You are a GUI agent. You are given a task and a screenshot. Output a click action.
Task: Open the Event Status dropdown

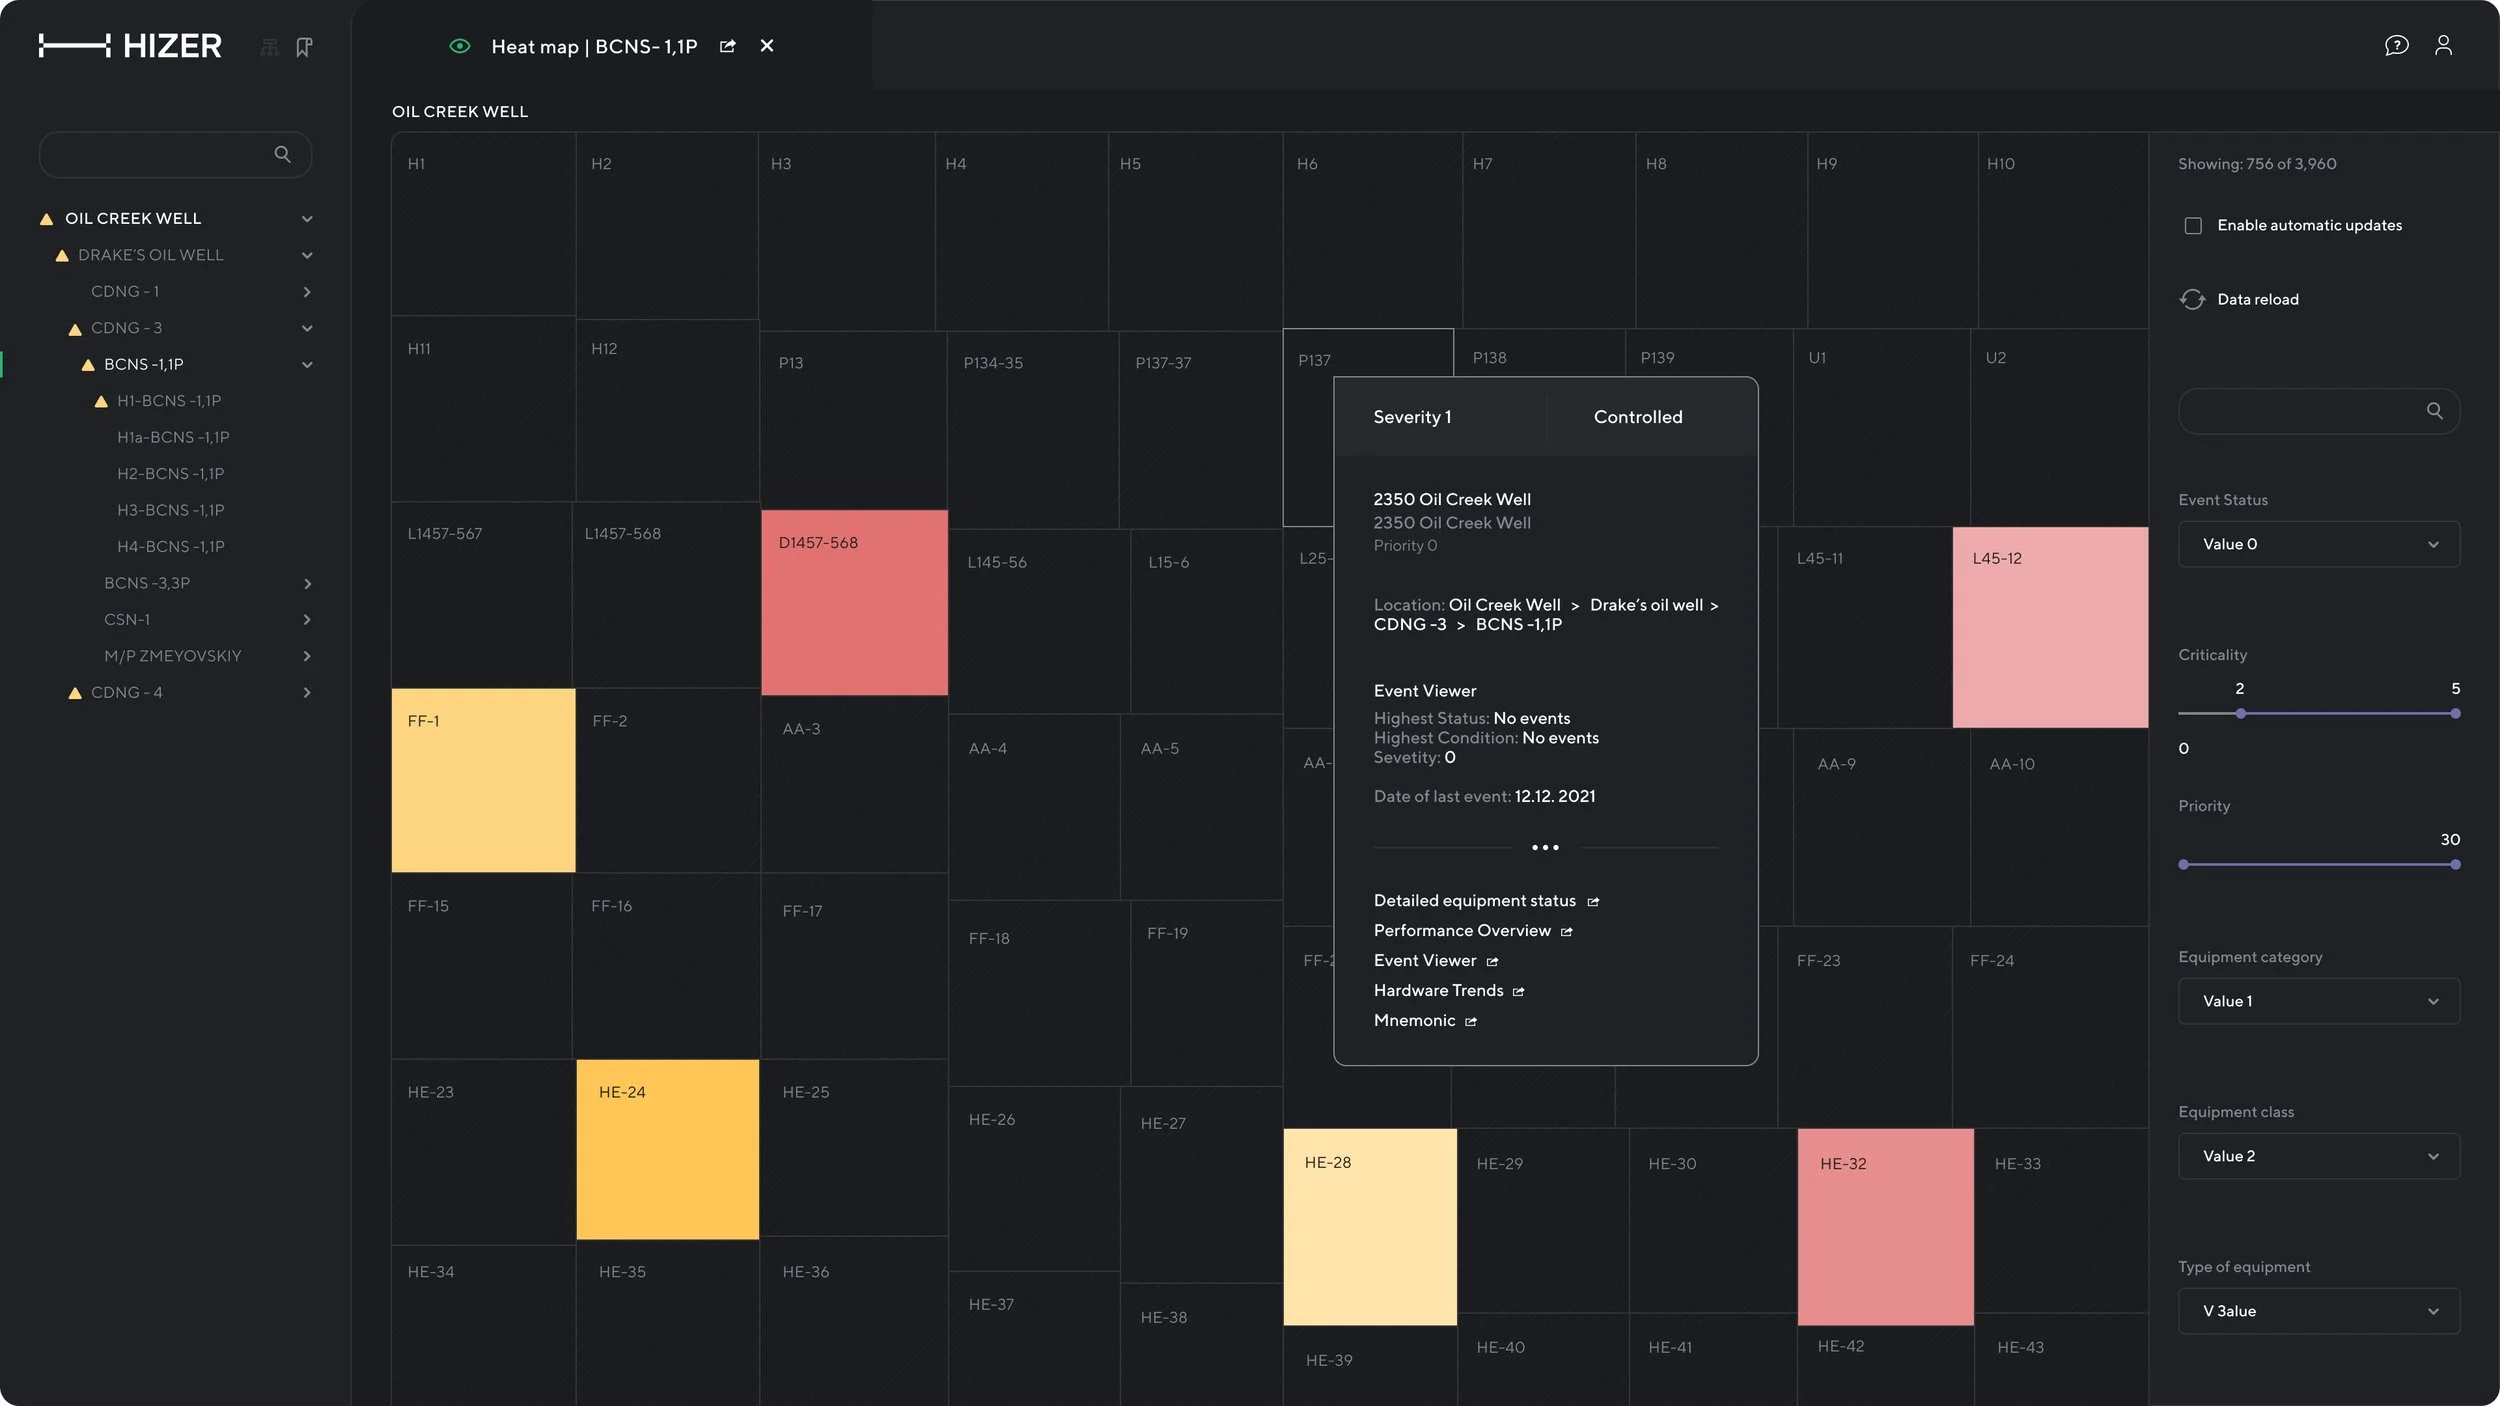2318,544
